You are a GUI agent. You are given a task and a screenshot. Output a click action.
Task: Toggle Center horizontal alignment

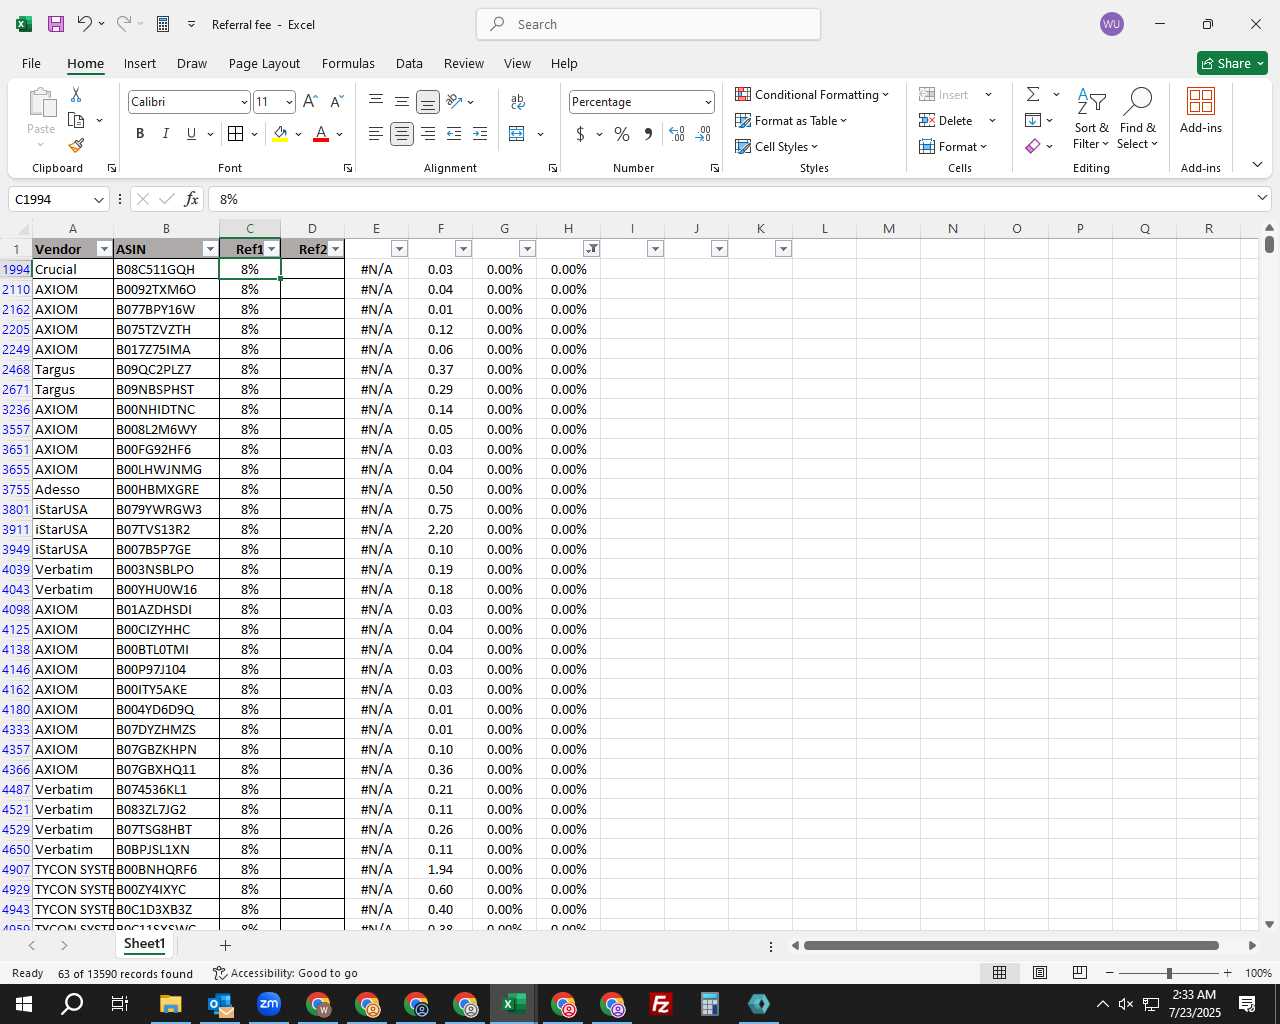(402, 133)
